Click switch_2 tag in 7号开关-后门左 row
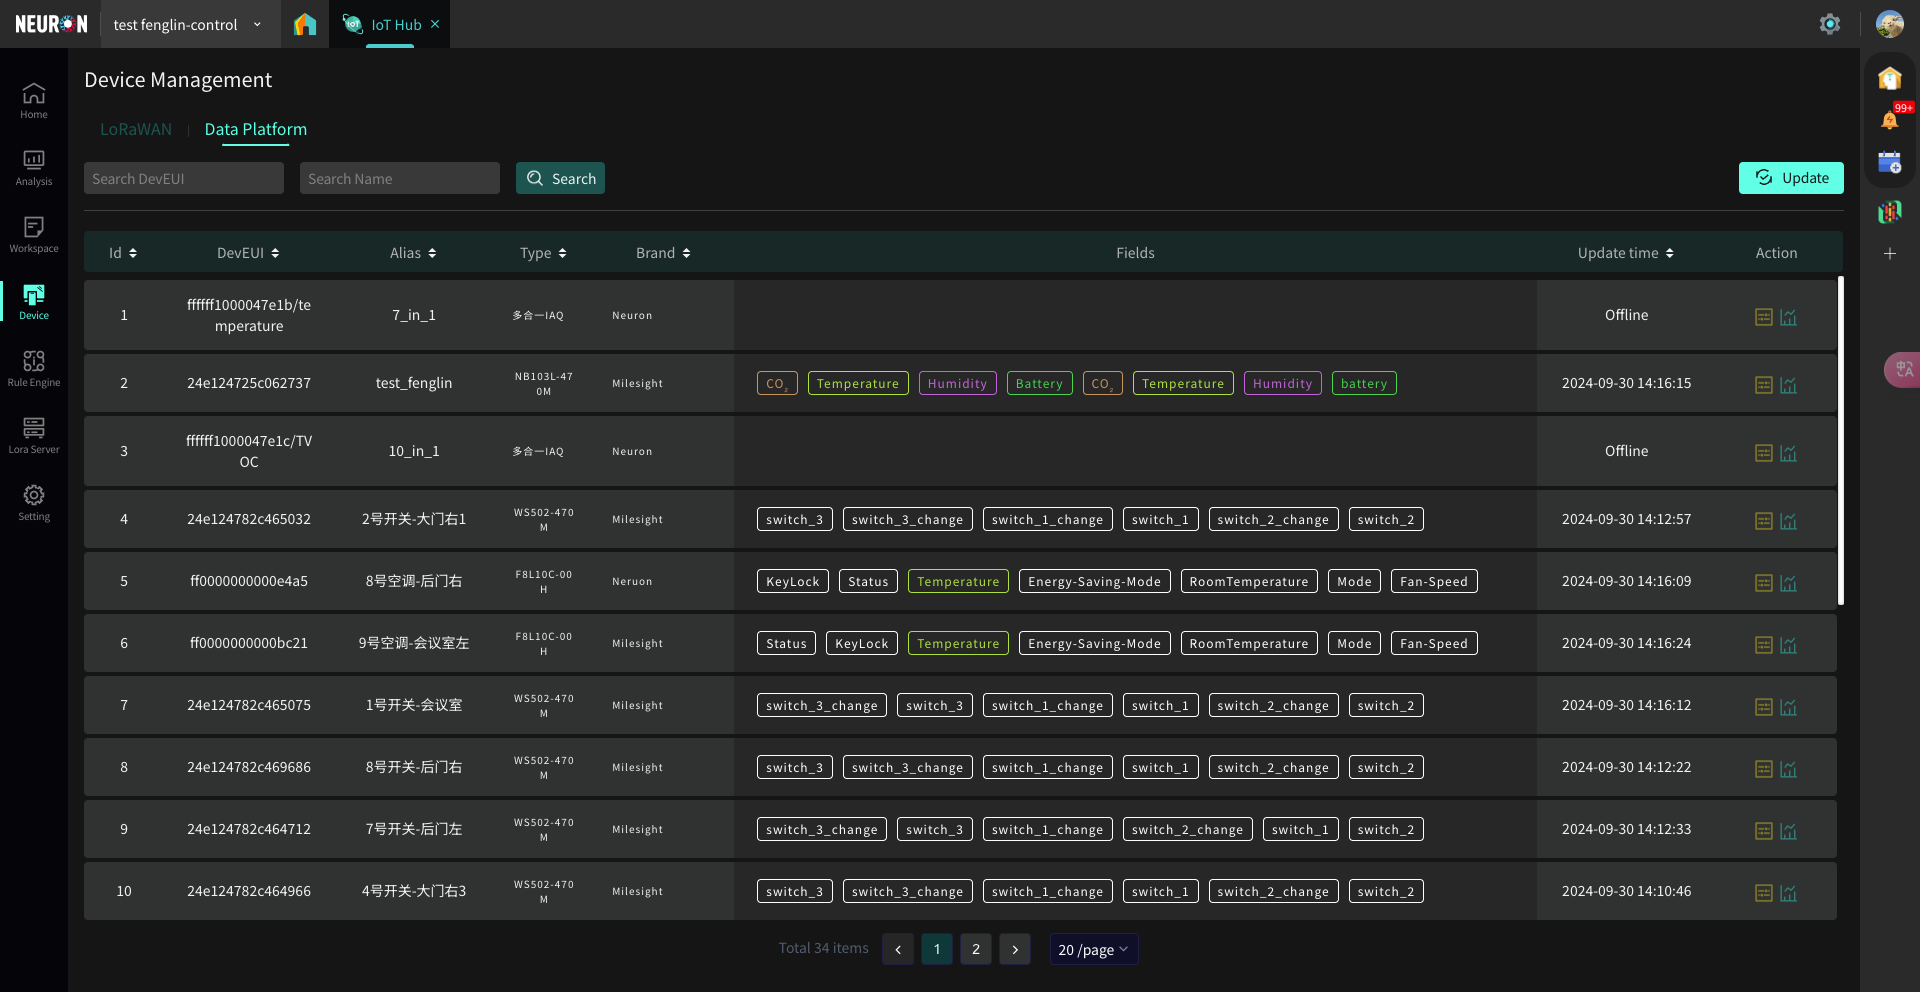The width and height of the screenshot is (1920, 992). pos(1386,829)
